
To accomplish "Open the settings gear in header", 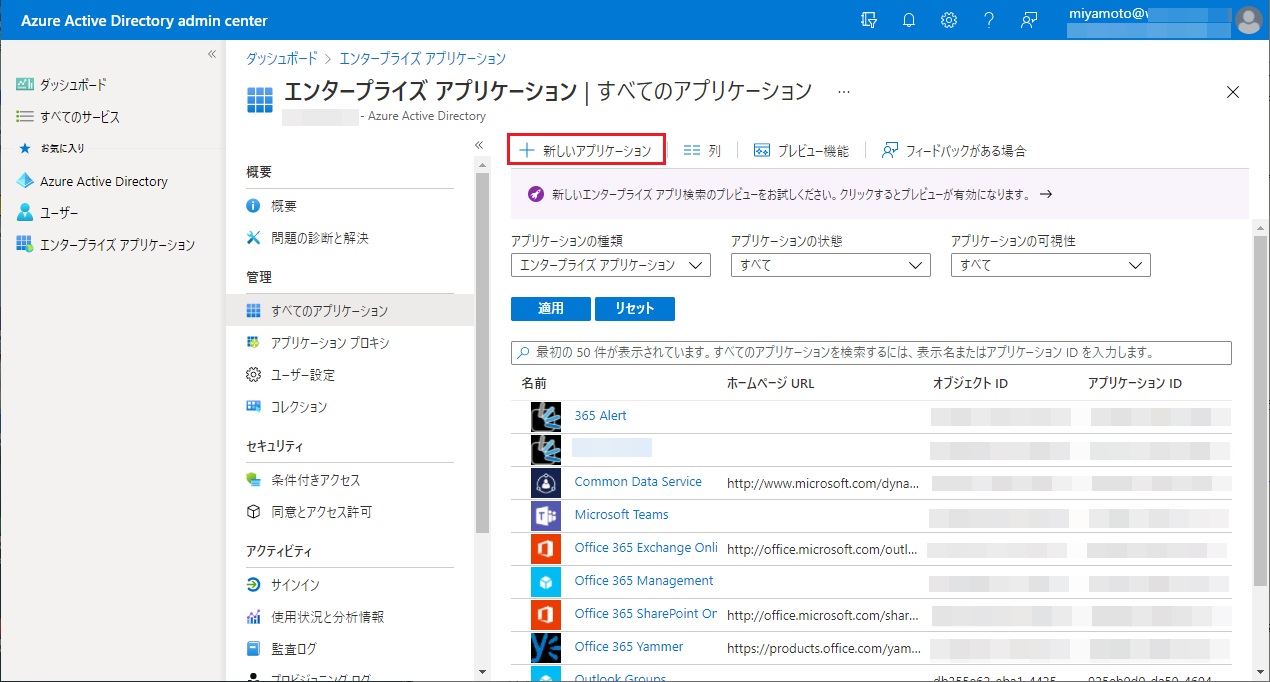I will pos(949,20).
